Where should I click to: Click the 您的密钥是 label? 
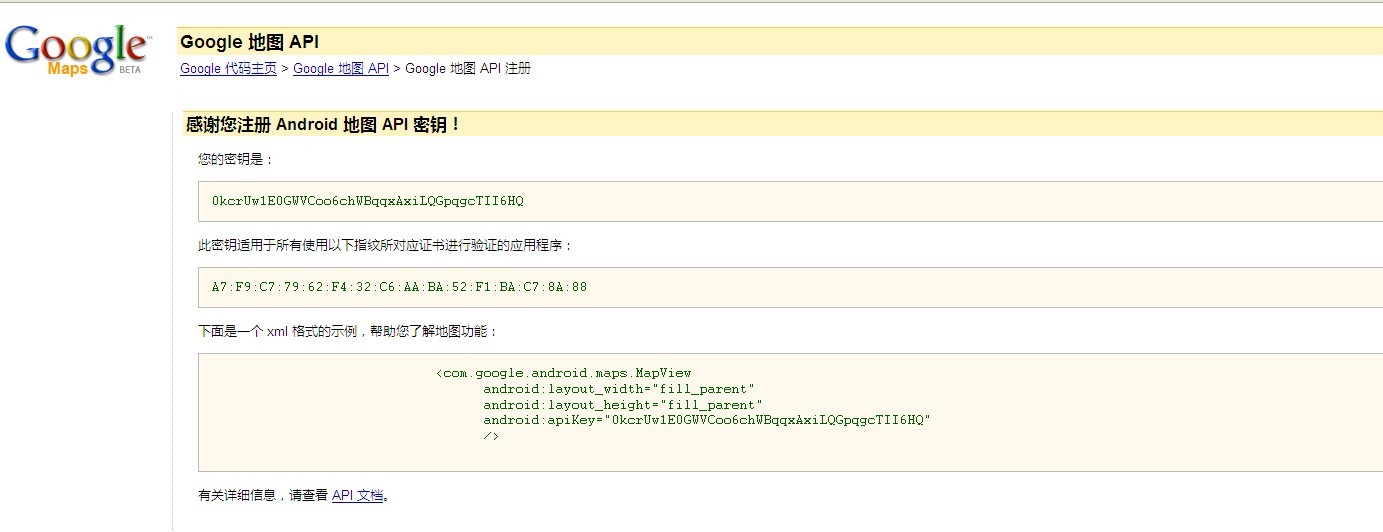pos(236,159)
